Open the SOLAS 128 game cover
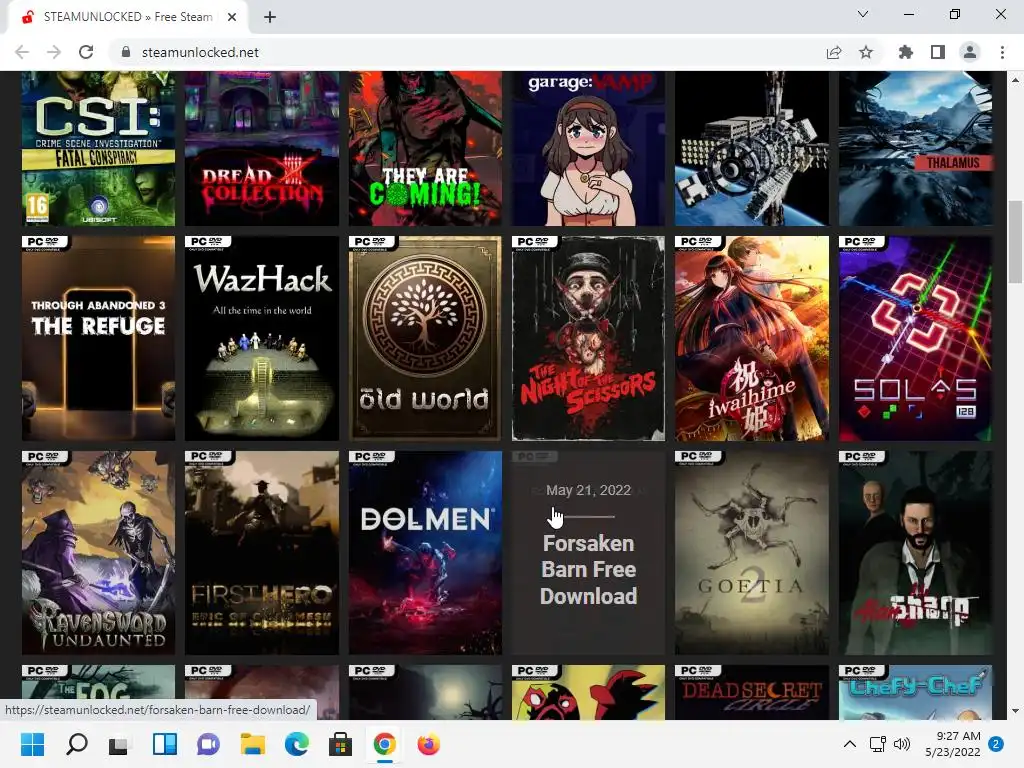This screenshot has width=1024, height=768. [916, 338]
